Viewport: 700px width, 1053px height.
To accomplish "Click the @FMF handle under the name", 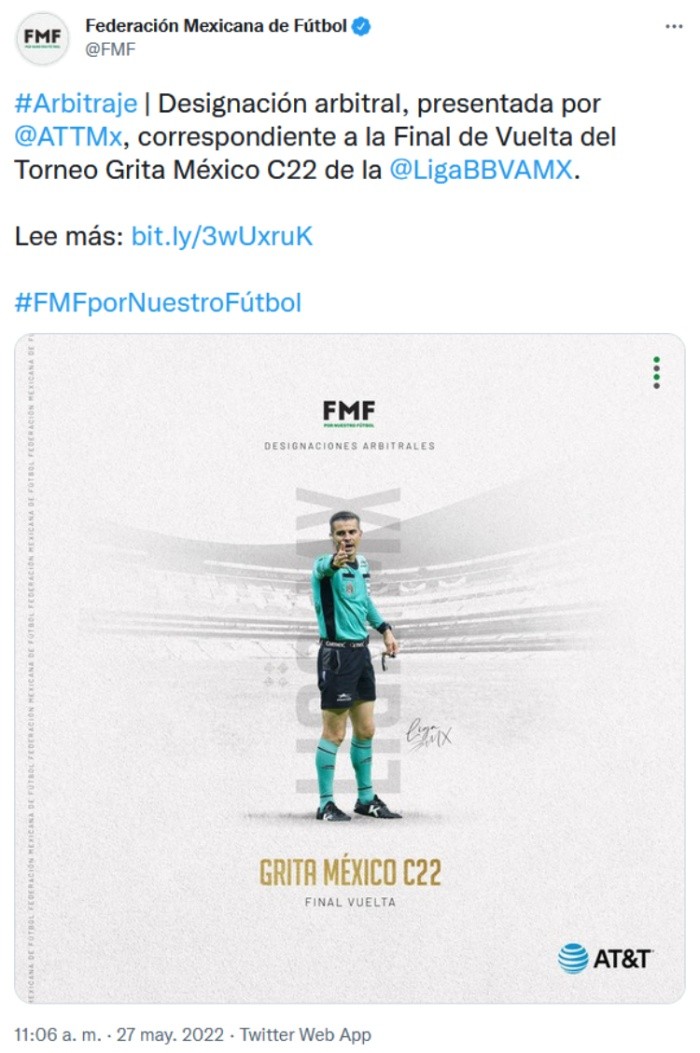I will point(110,50).
